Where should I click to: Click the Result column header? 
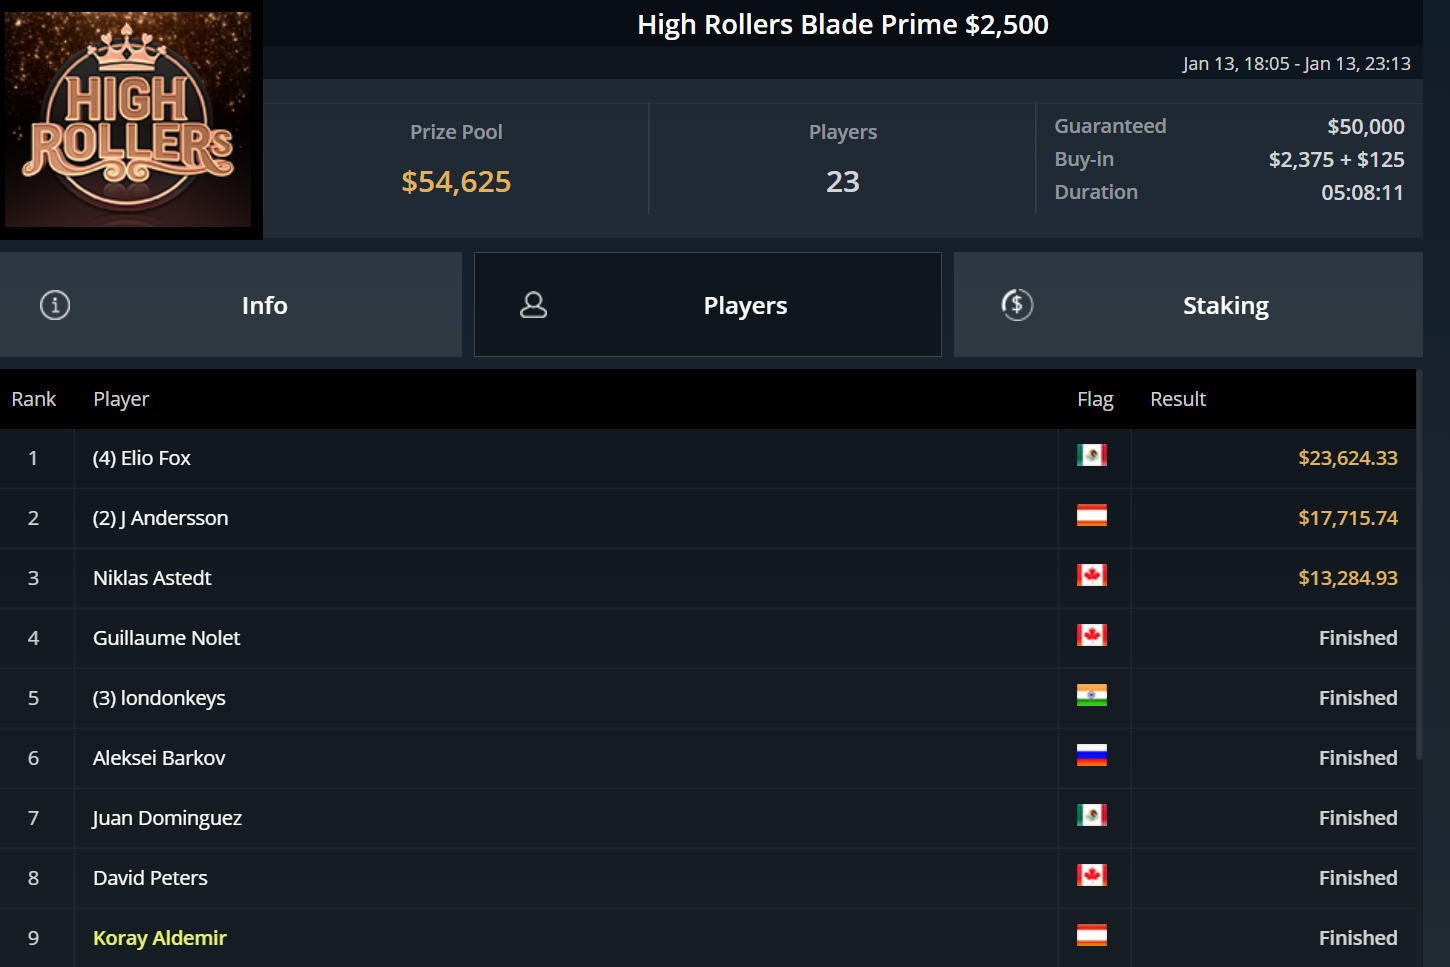click(1178, 399)
